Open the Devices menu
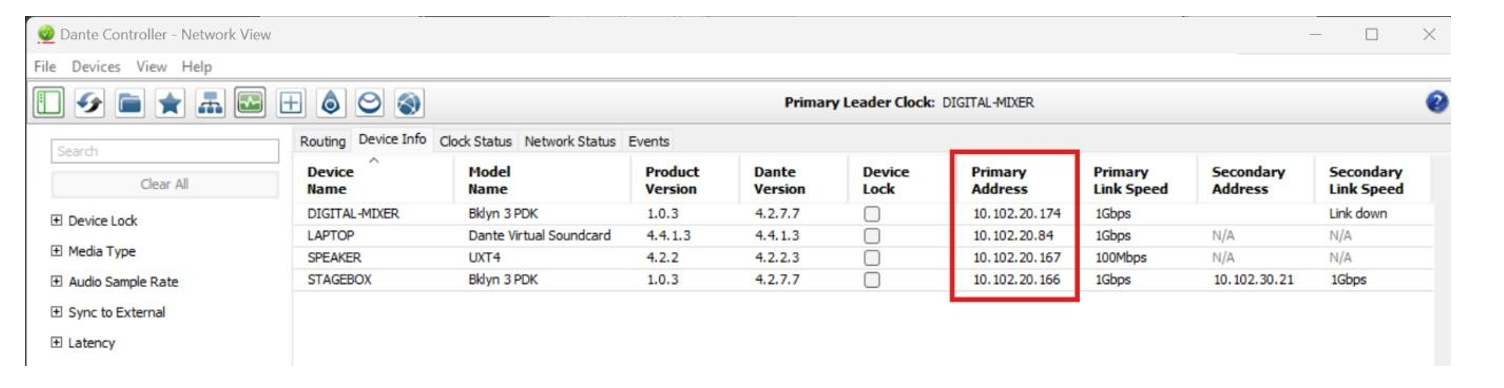This screenshot has height=388, width=1504. tap(96, 67)
